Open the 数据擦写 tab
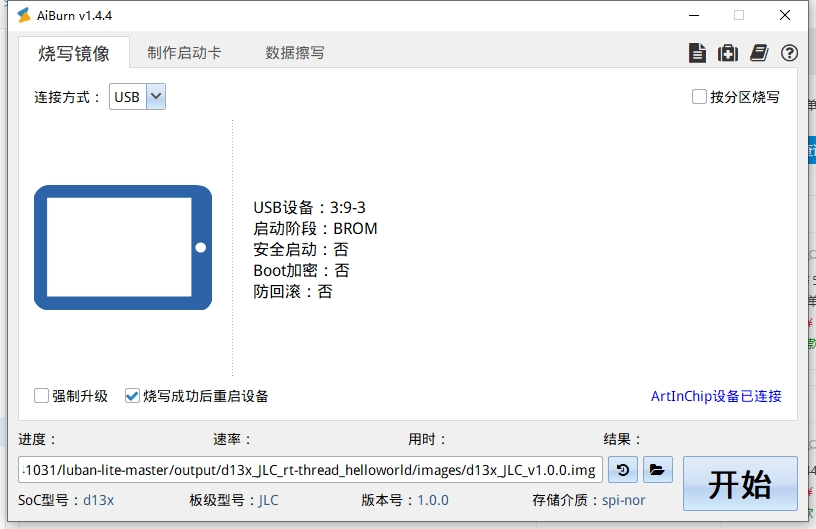The height and width of the screenshot is (529, 816). pos(294,53)
